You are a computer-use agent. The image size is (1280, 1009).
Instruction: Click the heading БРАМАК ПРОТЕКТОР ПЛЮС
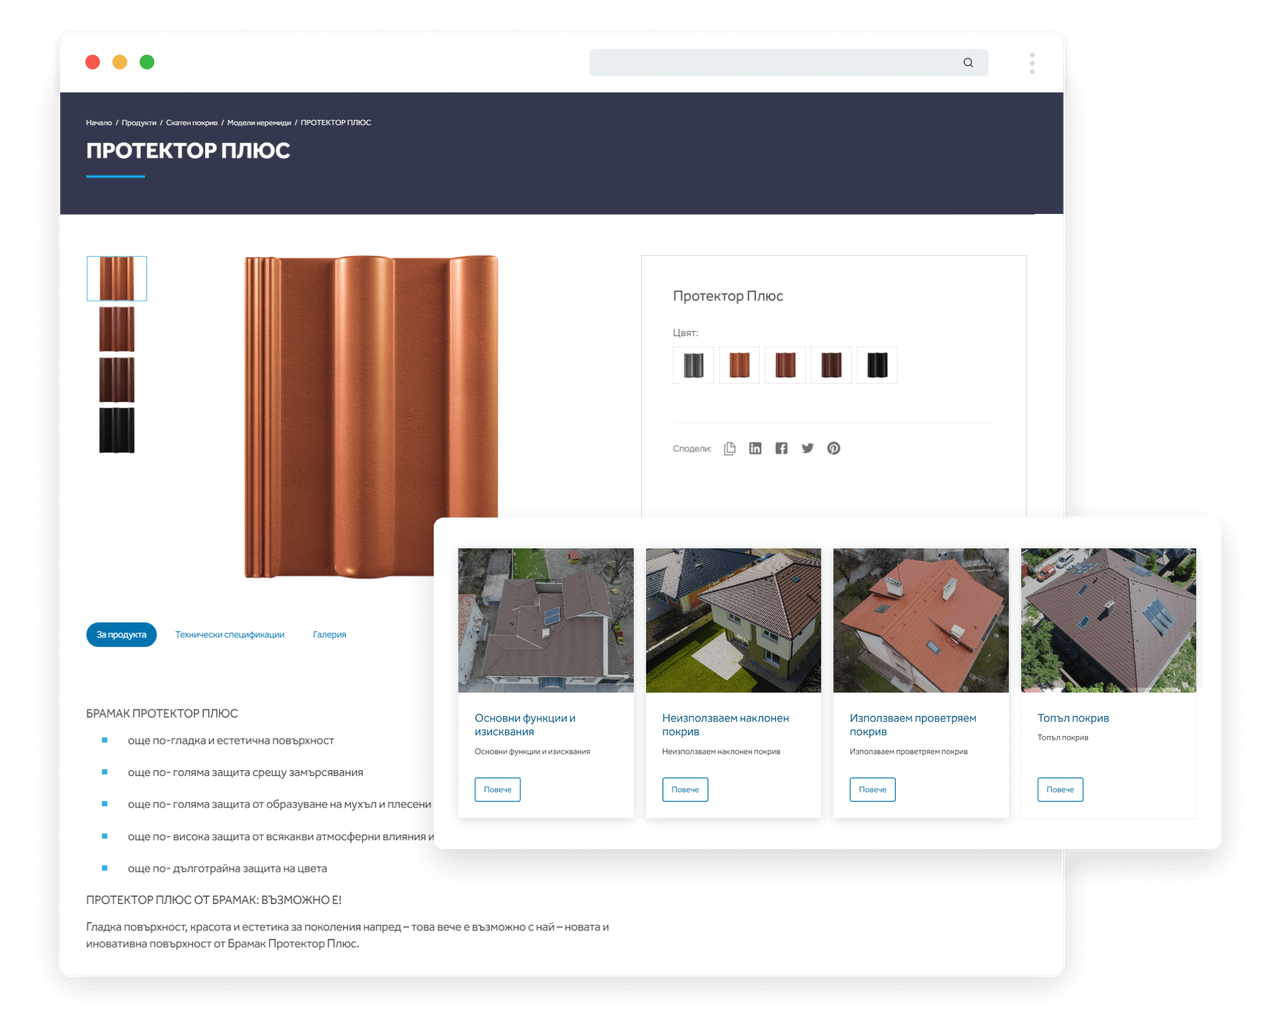pos(162,714)
